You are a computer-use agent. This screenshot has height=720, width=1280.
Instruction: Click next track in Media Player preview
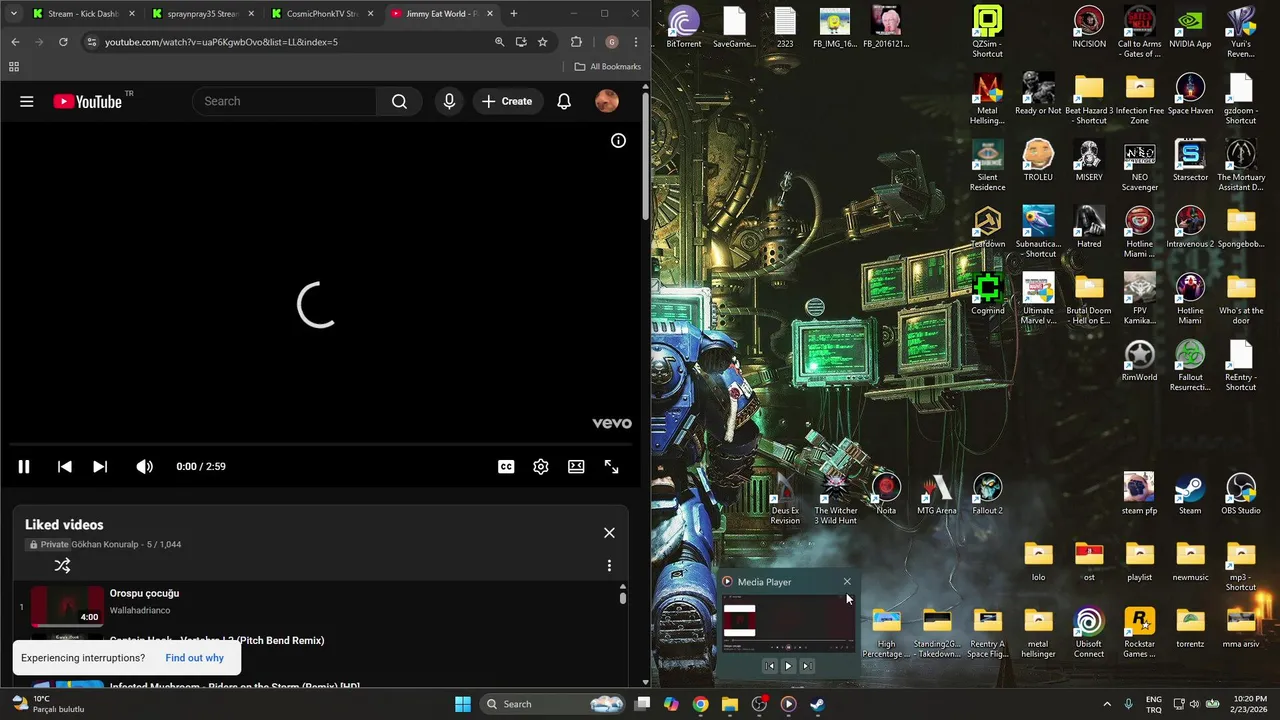click(807, 665)
